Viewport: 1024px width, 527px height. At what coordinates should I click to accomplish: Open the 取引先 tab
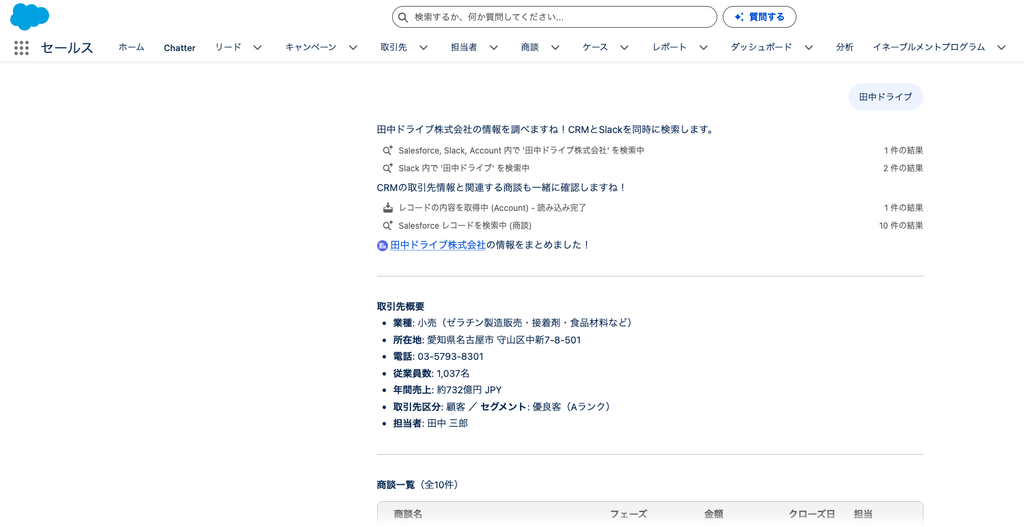(394, 47)
